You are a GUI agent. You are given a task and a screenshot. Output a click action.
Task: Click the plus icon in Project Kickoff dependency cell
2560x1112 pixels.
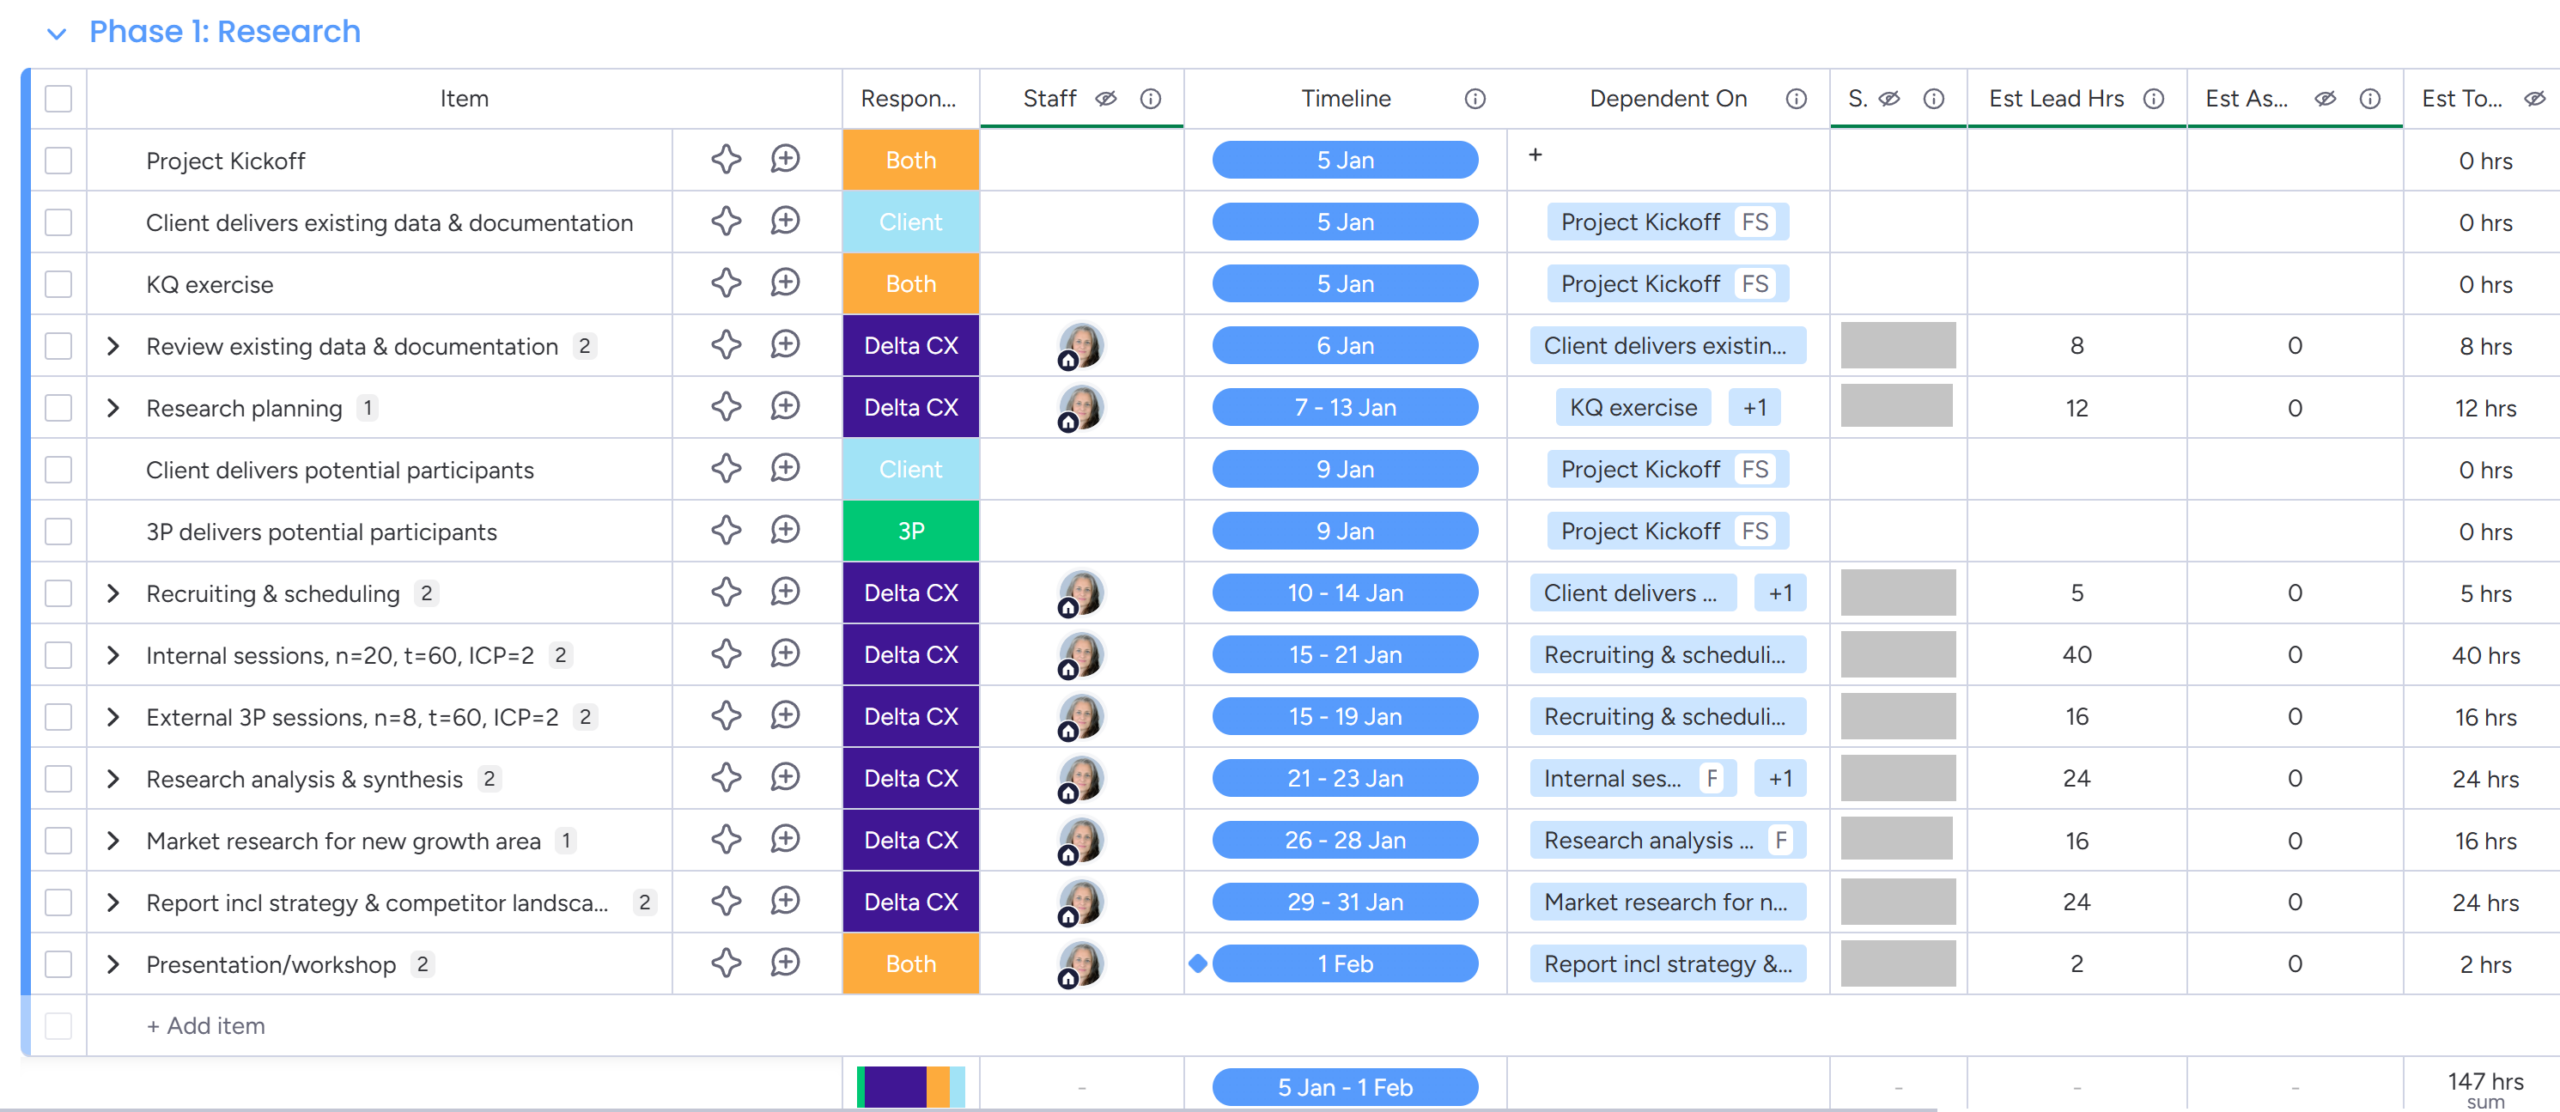point(1535,155)
